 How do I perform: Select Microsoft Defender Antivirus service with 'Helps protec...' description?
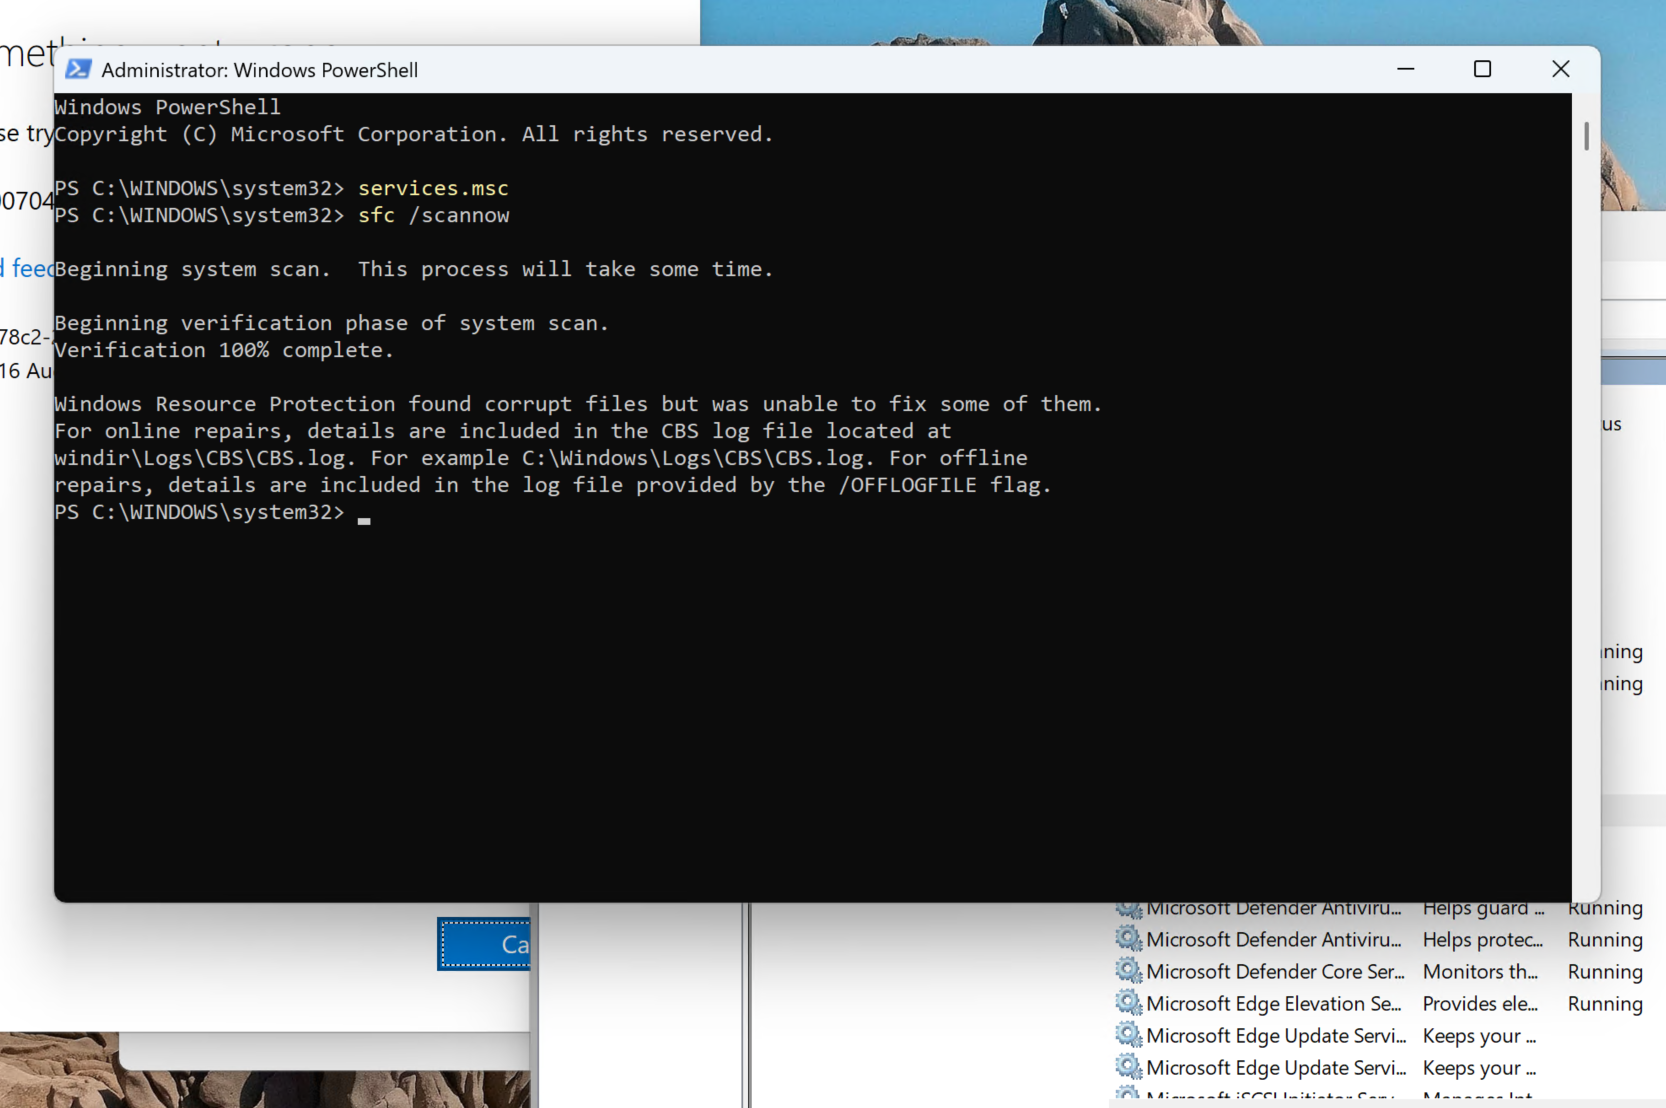1380,940
